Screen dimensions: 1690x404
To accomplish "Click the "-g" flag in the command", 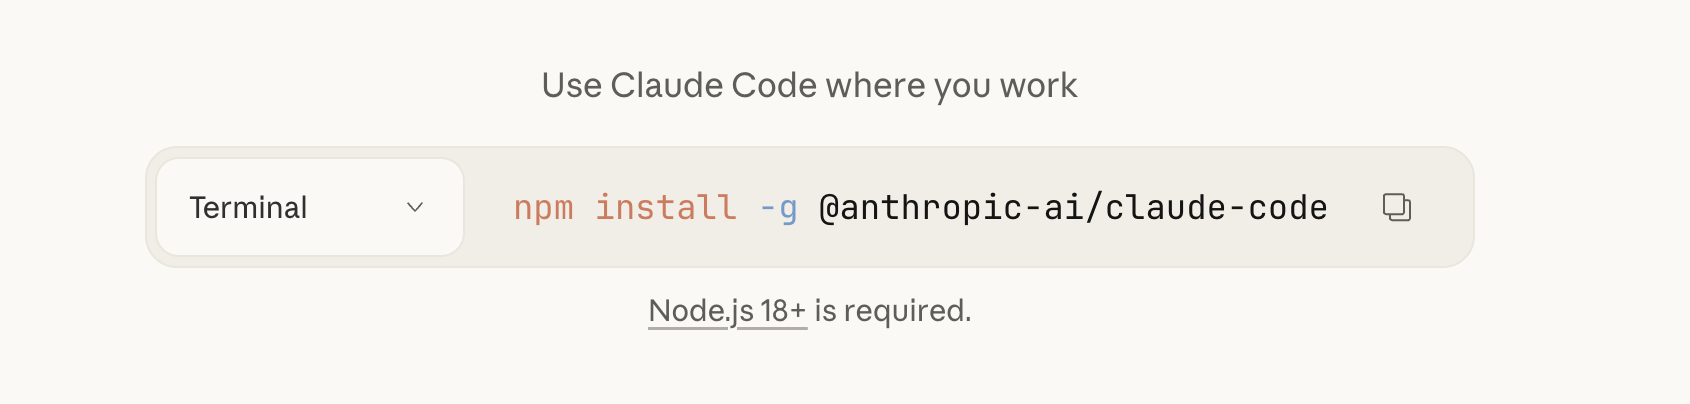I will tap(778, 207).
